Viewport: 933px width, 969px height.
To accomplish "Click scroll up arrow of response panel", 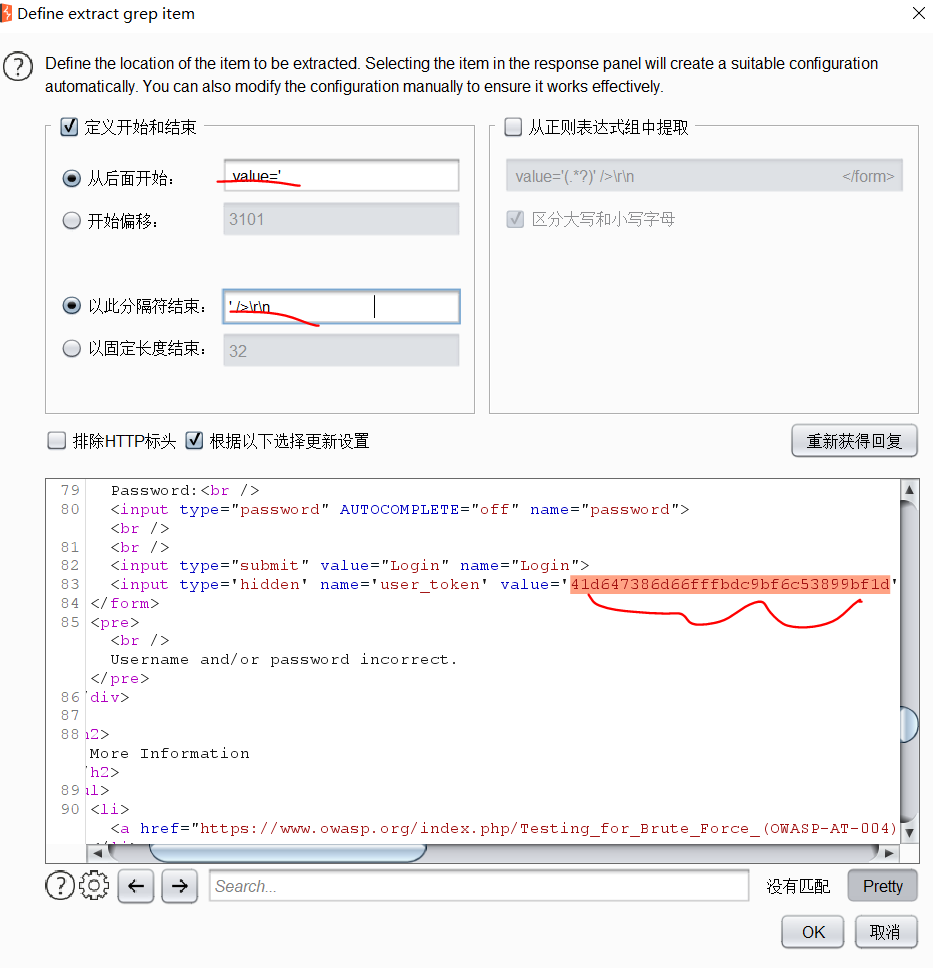I will coord(909,489).
